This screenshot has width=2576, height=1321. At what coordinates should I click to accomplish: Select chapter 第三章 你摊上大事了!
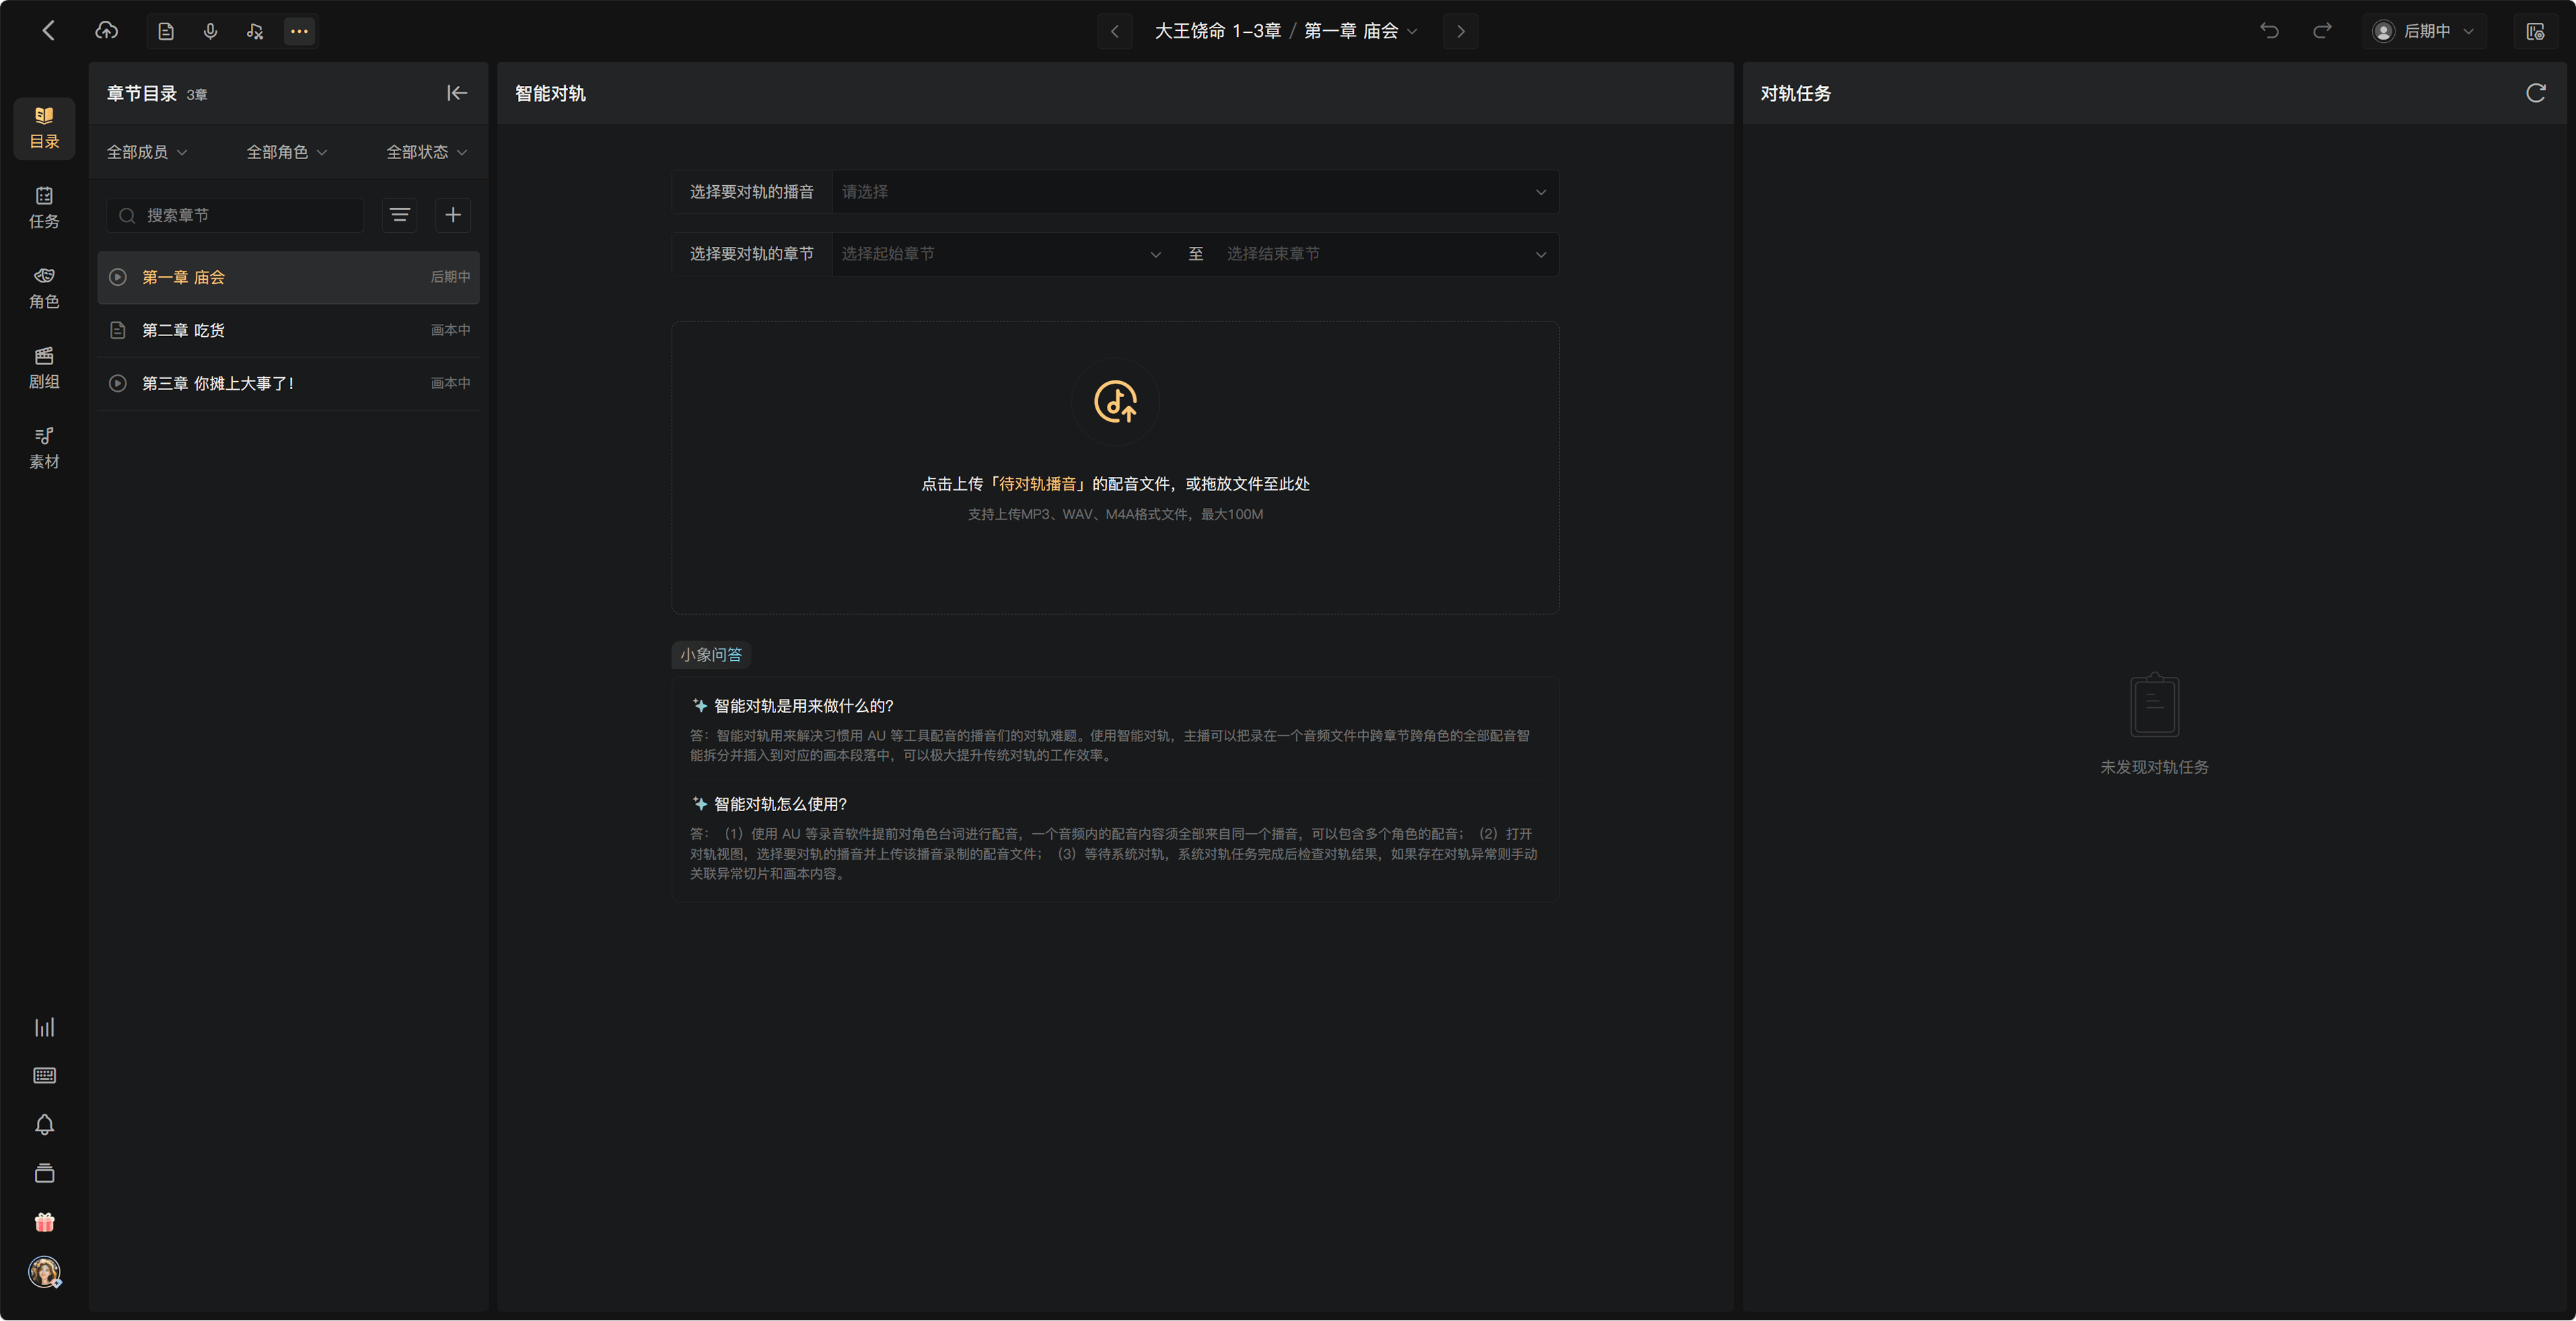coord(288,383)
